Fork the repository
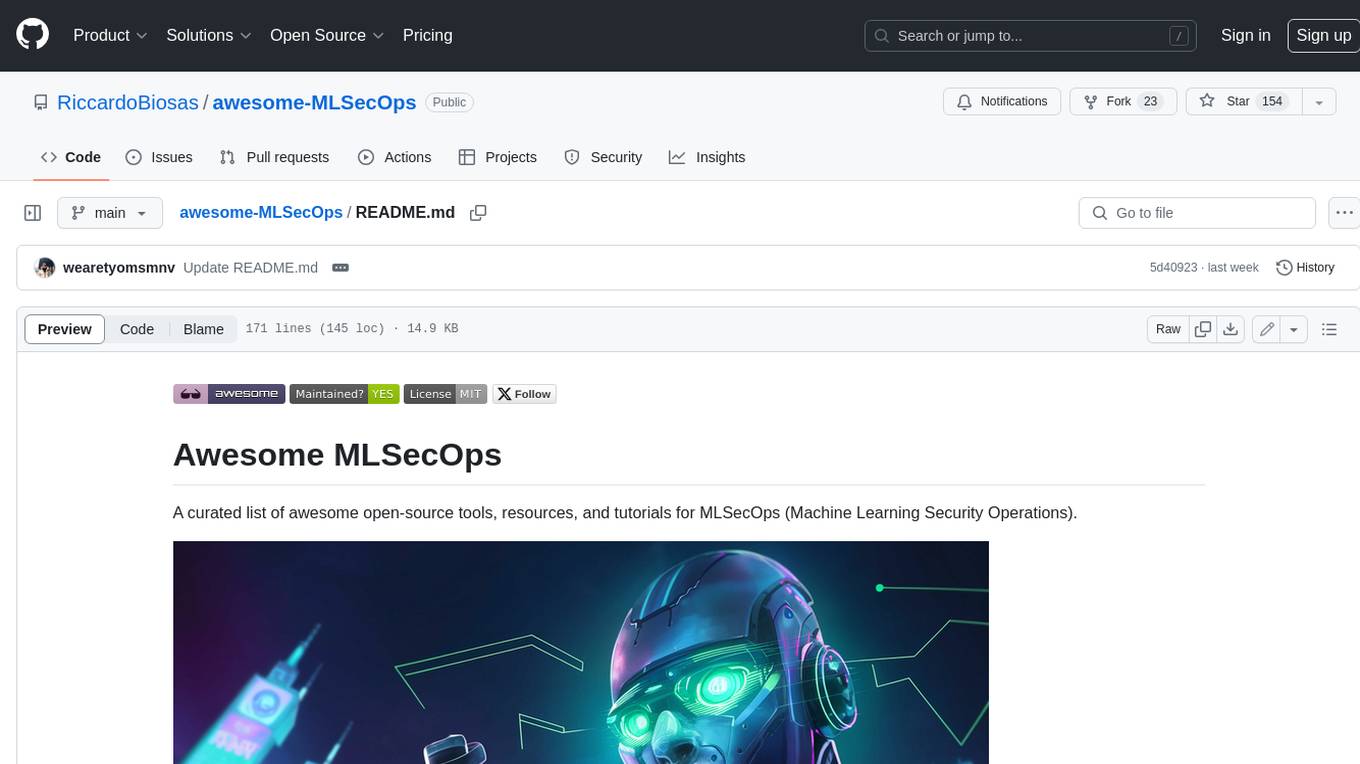 (1123, 102)
